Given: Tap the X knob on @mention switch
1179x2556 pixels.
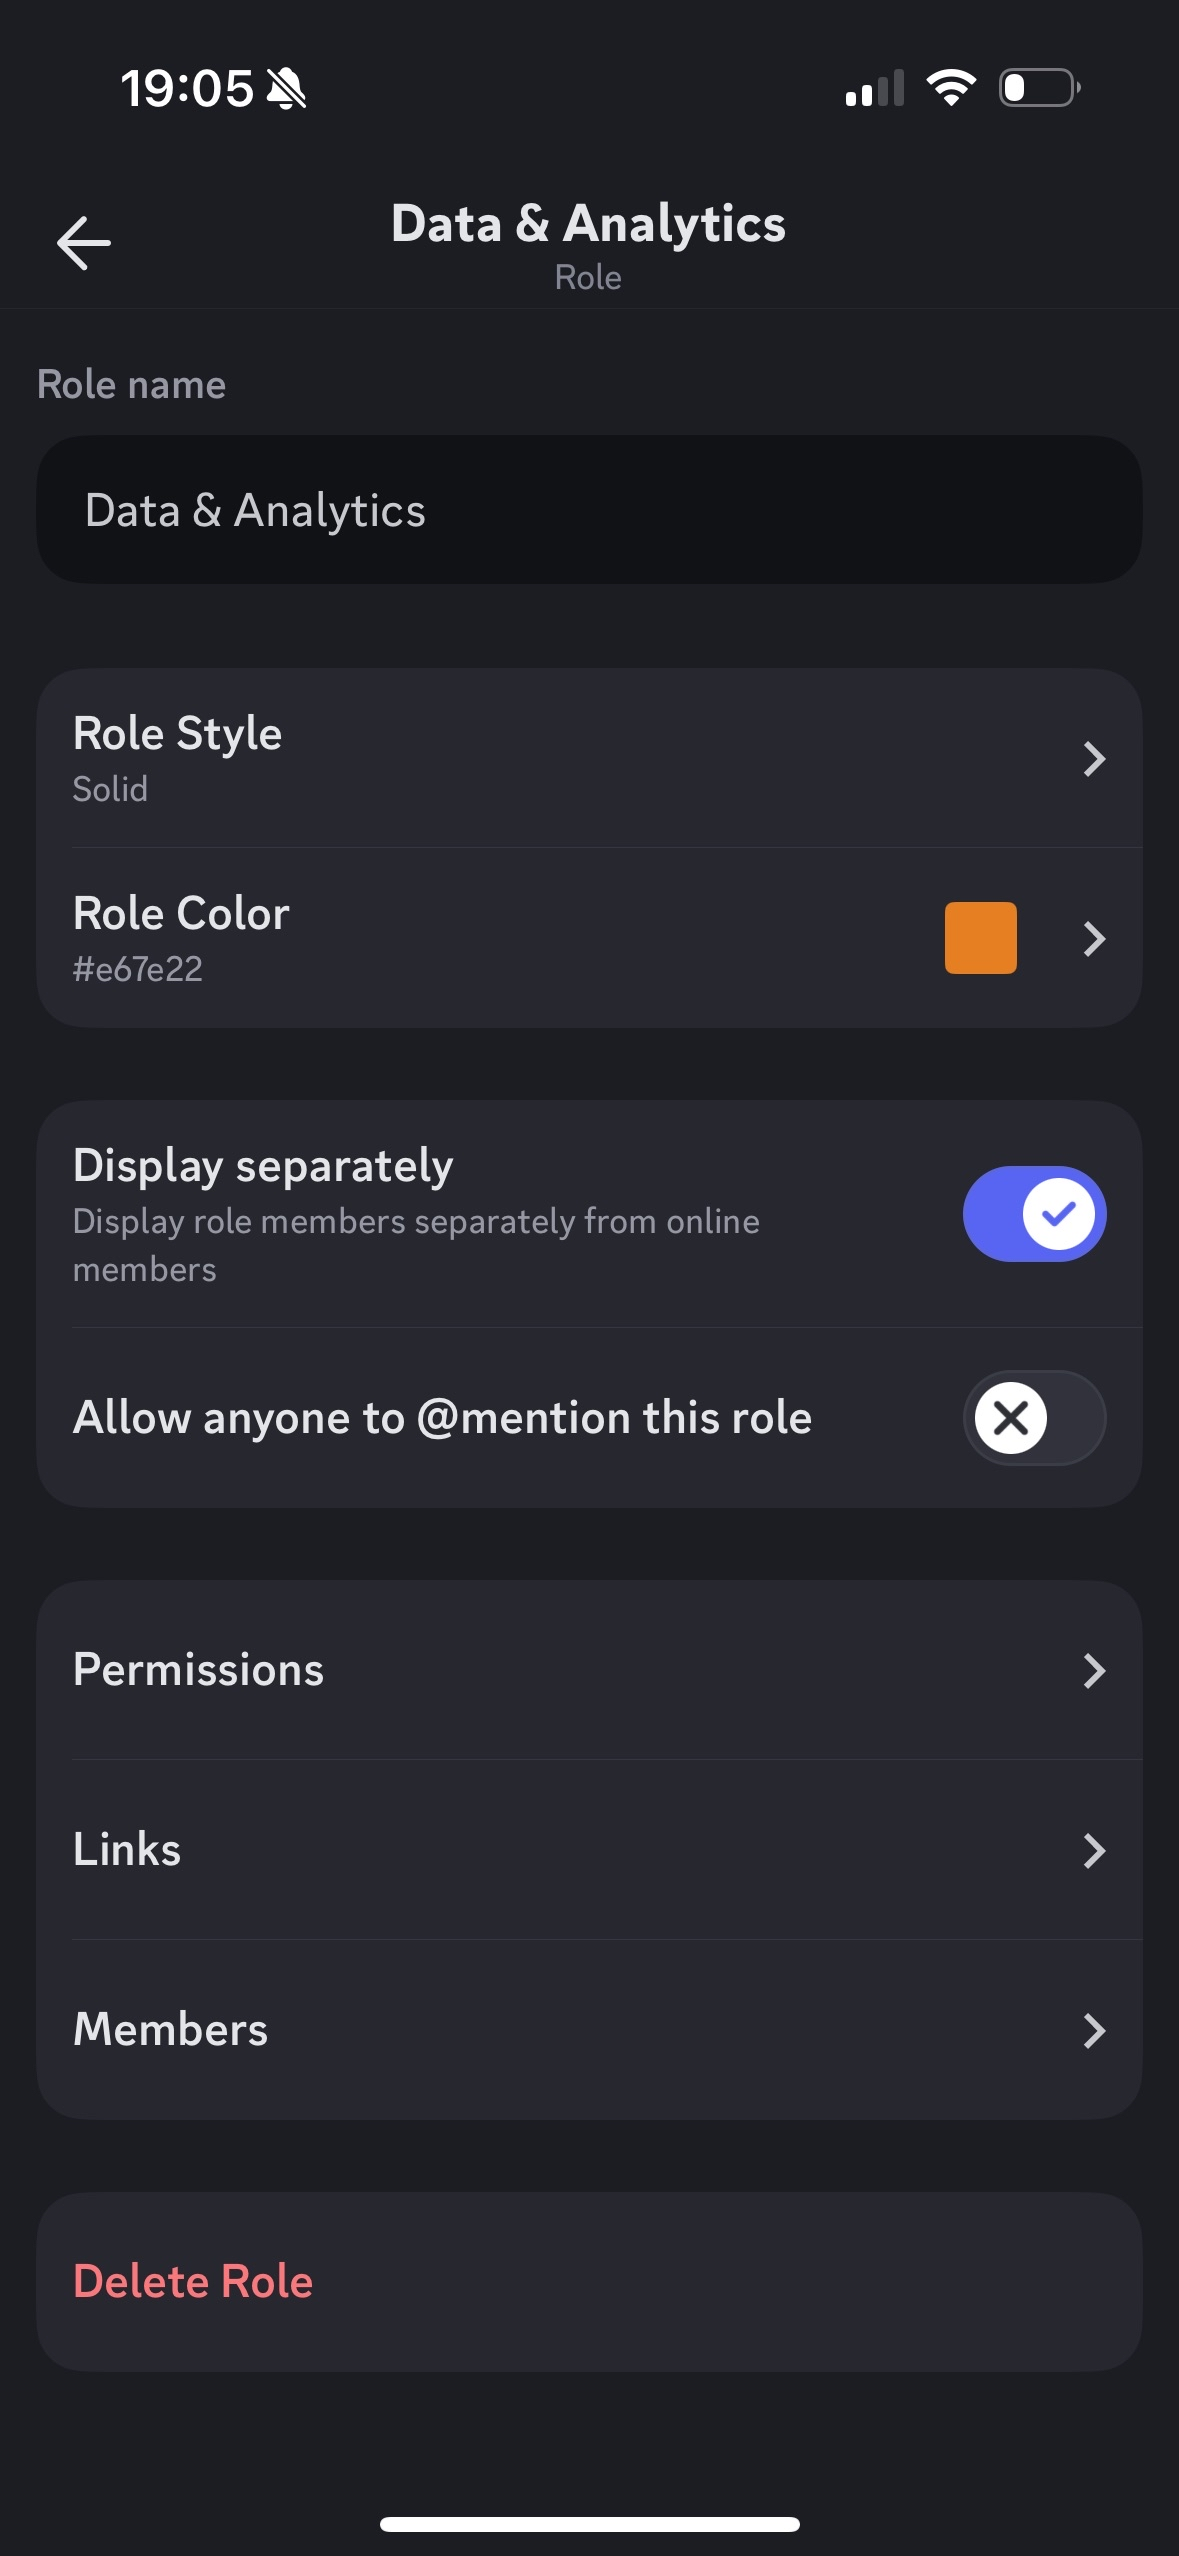Looking at the screenshot, I should (x=1011, y=1417).
